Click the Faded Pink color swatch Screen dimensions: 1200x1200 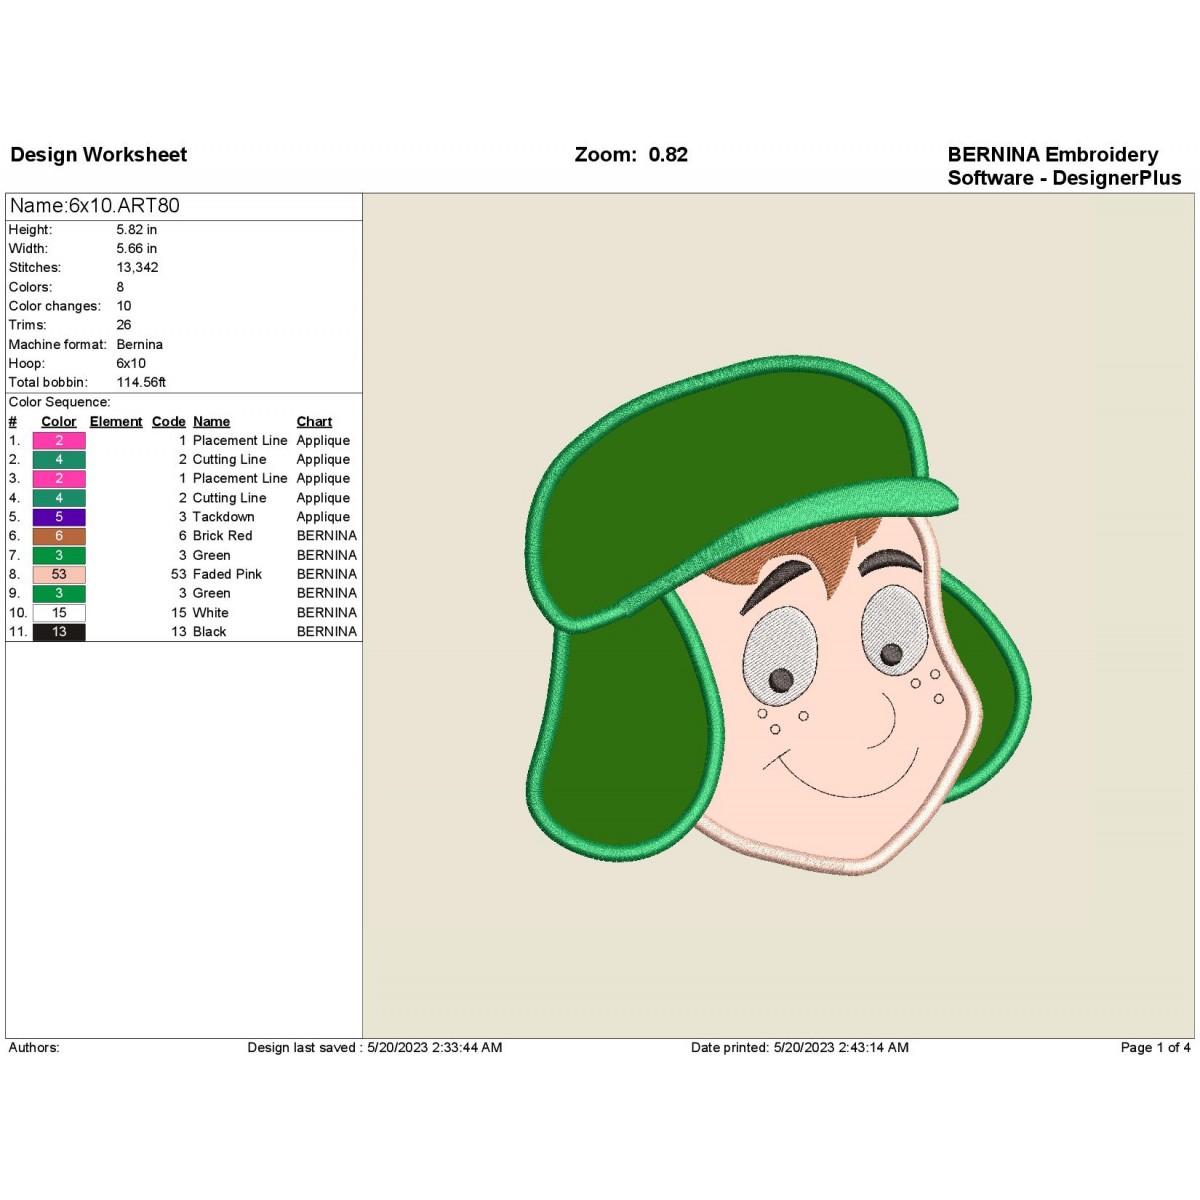(x=59, y=574)
